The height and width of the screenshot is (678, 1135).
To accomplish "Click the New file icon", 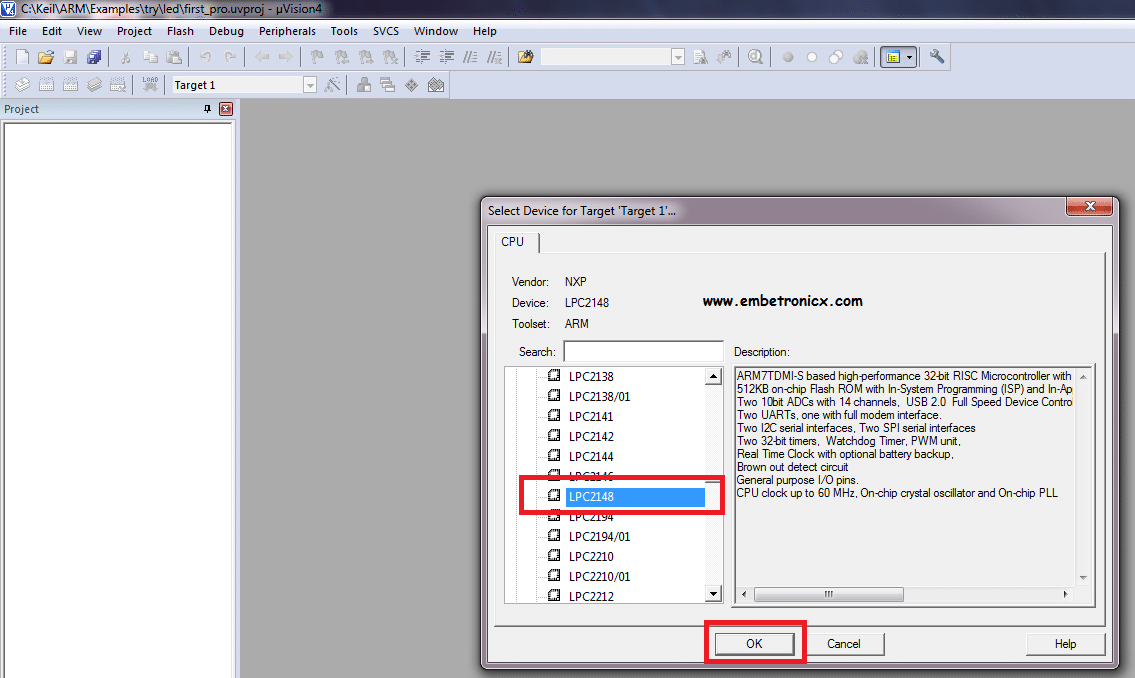I will click(x=22, y=57).
